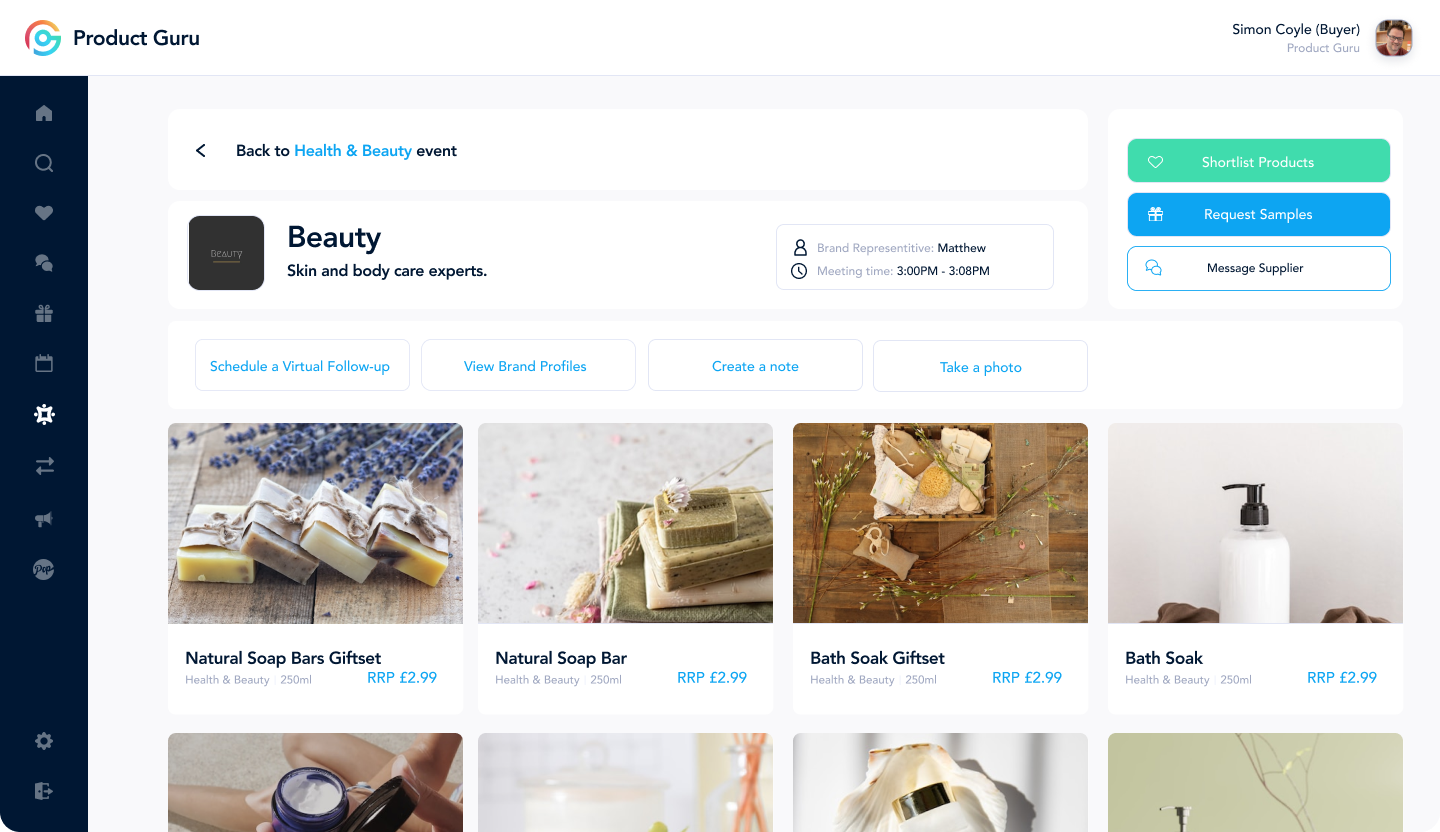Image resolution: width=1440 pixels, height=832 pixels.
Task: Open the megaphone announcements sidebar icon
Action: pos(44,519)
